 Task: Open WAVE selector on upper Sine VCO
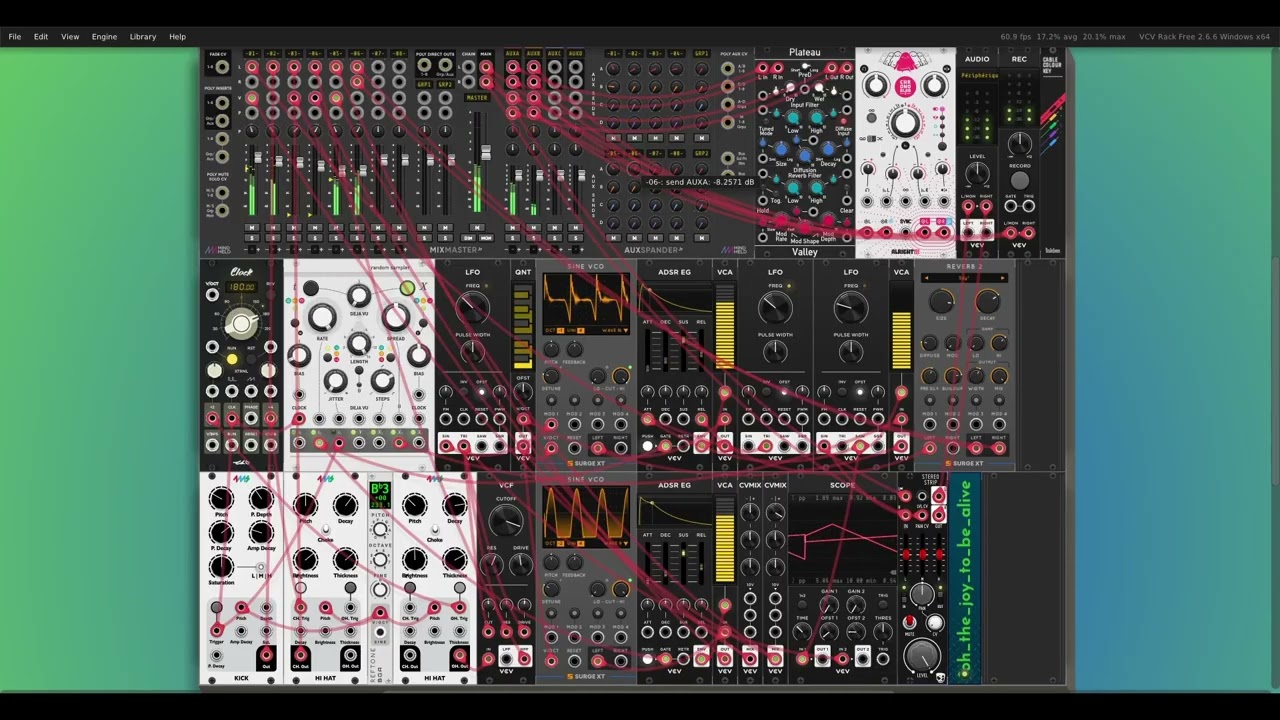tap(615, 330)
